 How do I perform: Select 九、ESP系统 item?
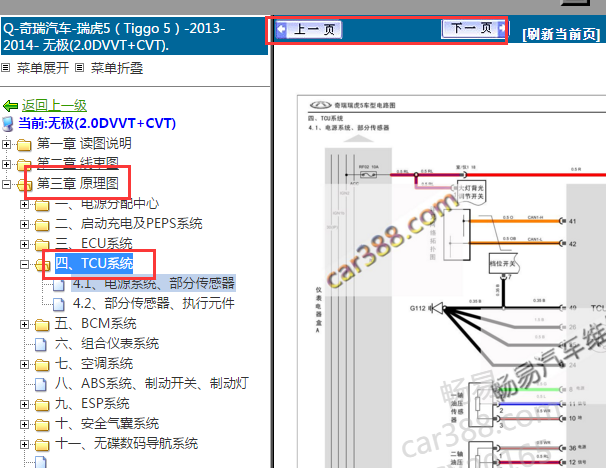click(92, 403)
